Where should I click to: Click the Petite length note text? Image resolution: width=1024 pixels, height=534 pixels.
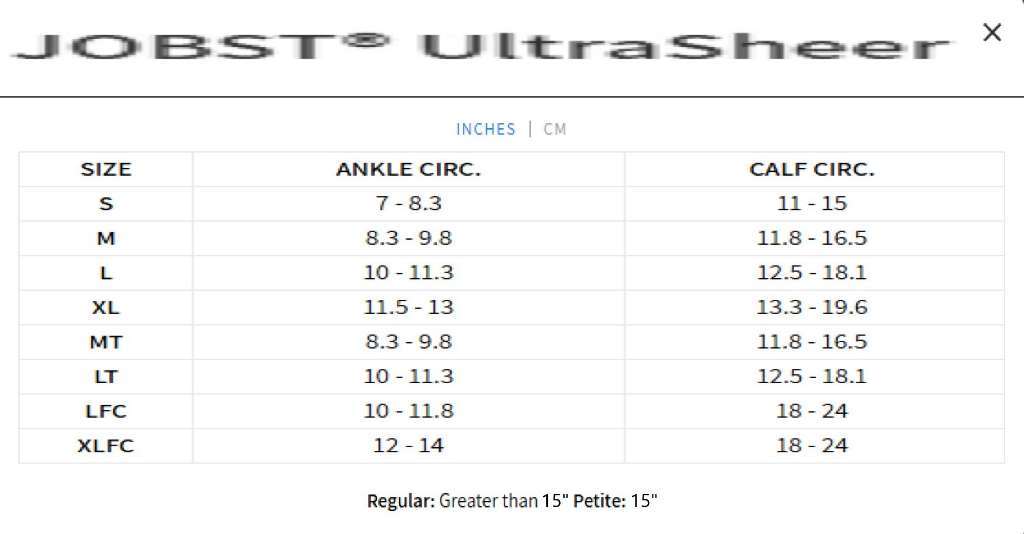[x=615, y=501]
